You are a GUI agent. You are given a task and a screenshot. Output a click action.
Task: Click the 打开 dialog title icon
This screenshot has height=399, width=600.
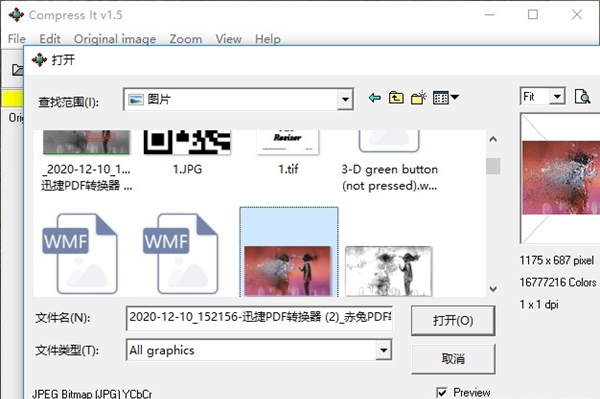39,60
